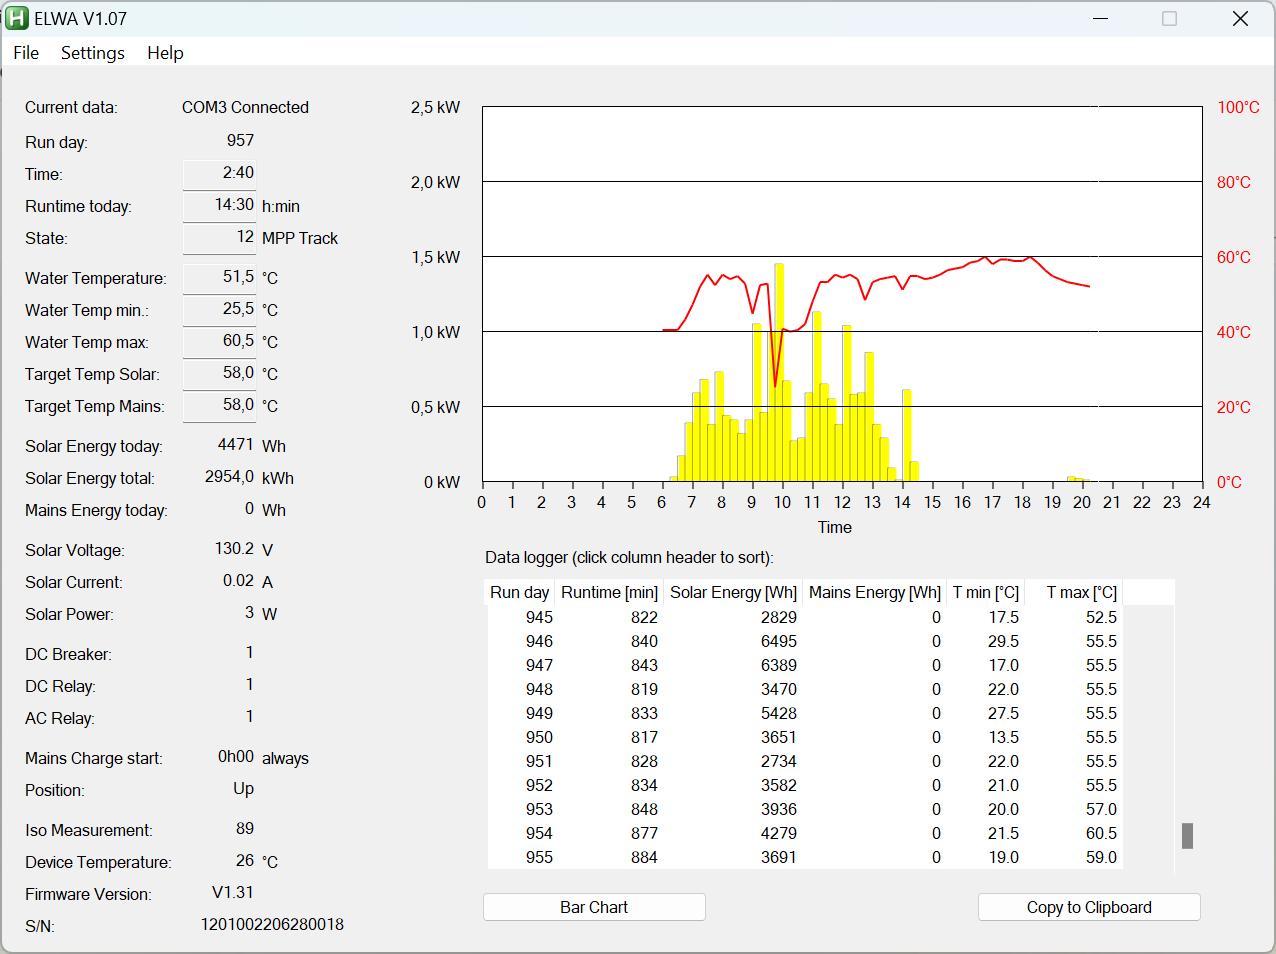Open the File menu
This screenshot has height=954, width=1276.
[26, 53]
